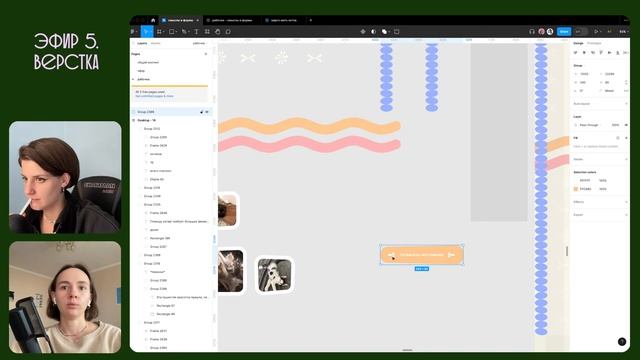Add an export setting with the plus button
This screenshot has height=360, width=640.
(x=626, y=215)
